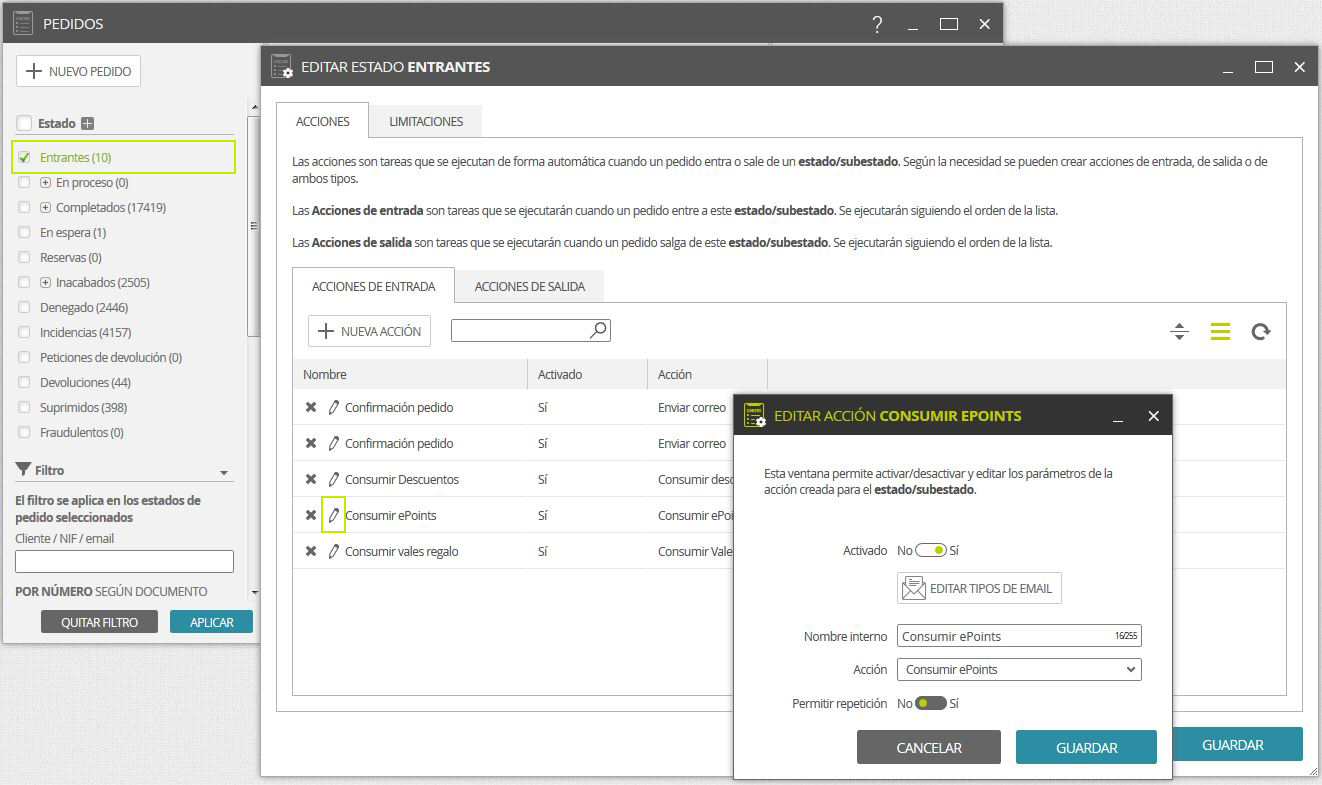This screenshot has height=785, width=1322.
Task: Click the search magnifier icon in actions toolbar
Action: click(598, 330)
